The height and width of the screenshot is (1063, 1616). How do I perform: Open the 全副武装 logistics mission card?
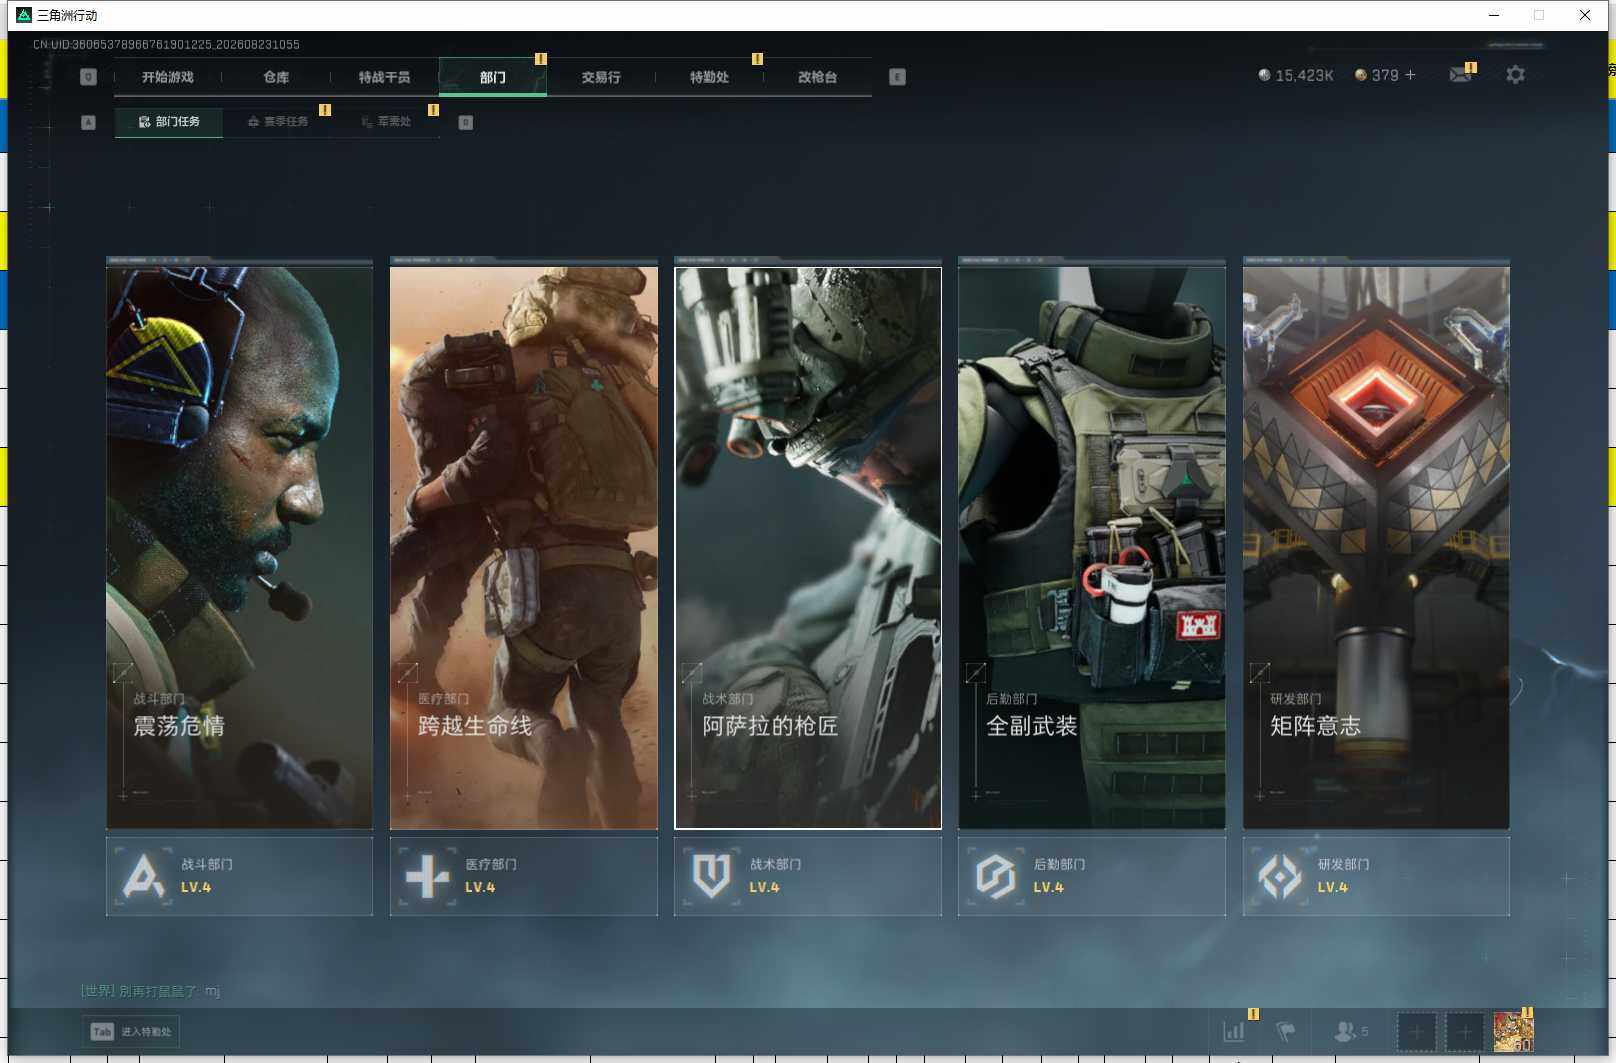coord(1092,547)
